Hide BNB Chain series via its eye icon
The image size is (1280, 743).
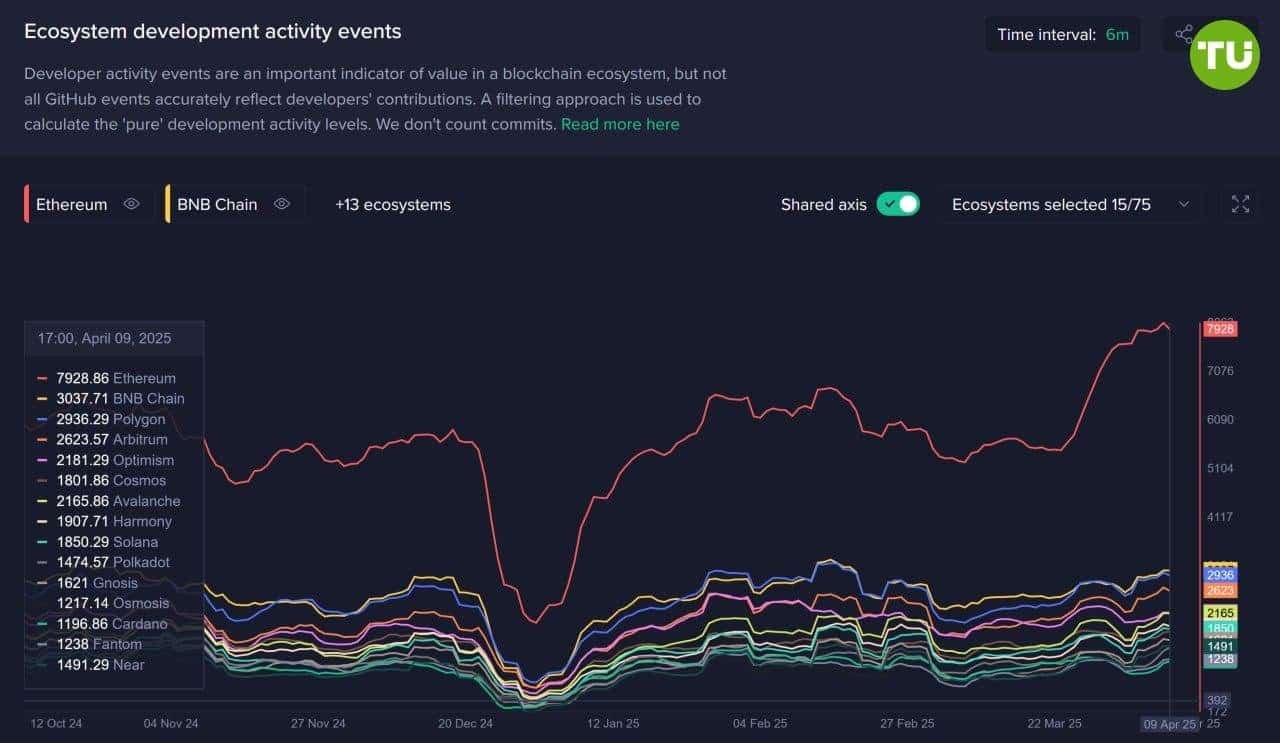[x=282, y=204]
